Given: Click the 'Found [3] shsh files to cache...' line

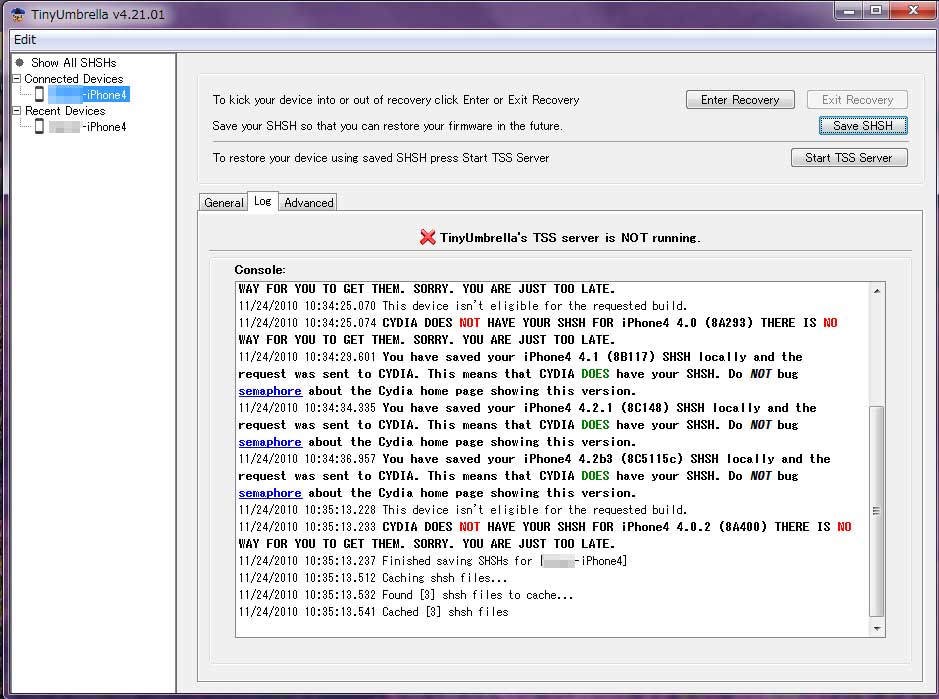Looking at the screenshot, I should tap(406, 595).
